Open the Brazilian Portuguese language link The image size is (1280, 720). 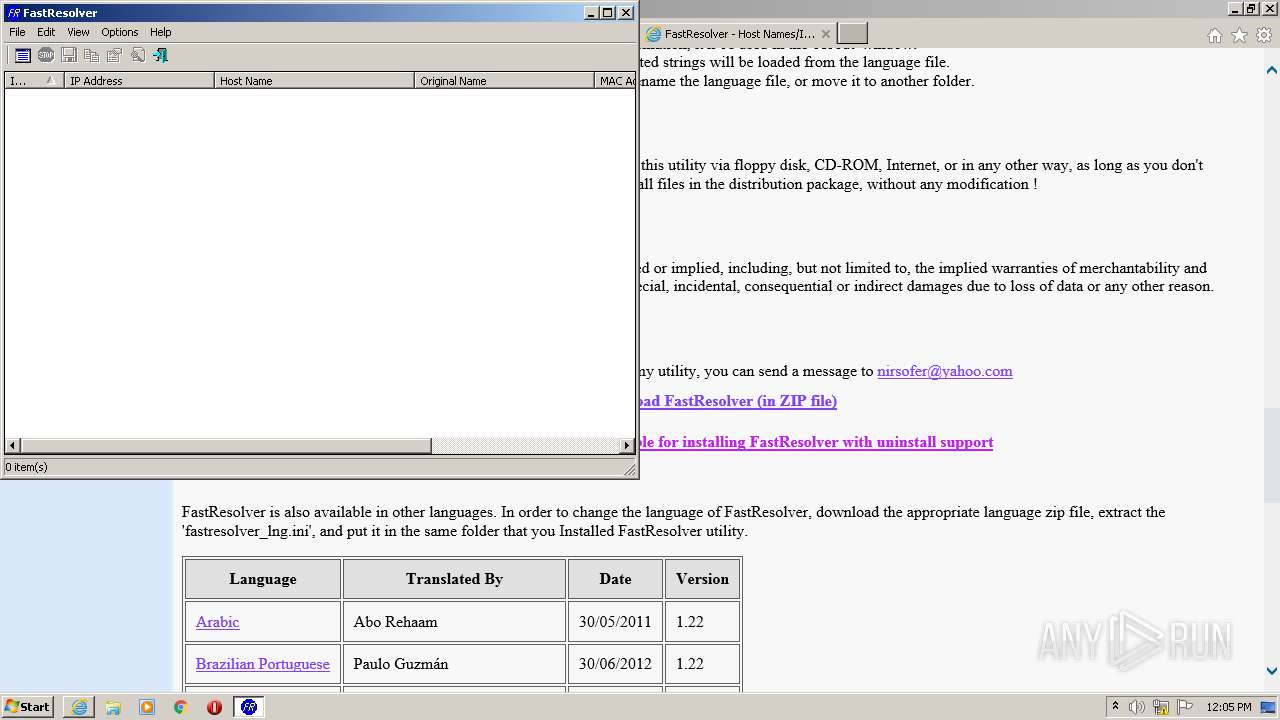(262, 664)
